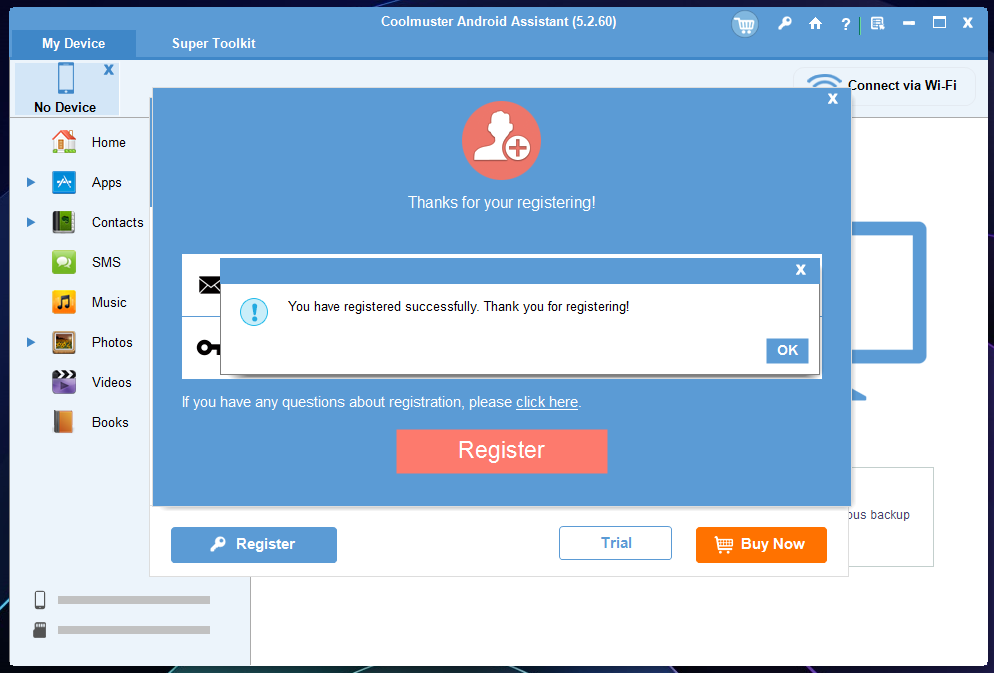Click the envelope email field icon
The image size is (994, 673).
coord(209,285)
